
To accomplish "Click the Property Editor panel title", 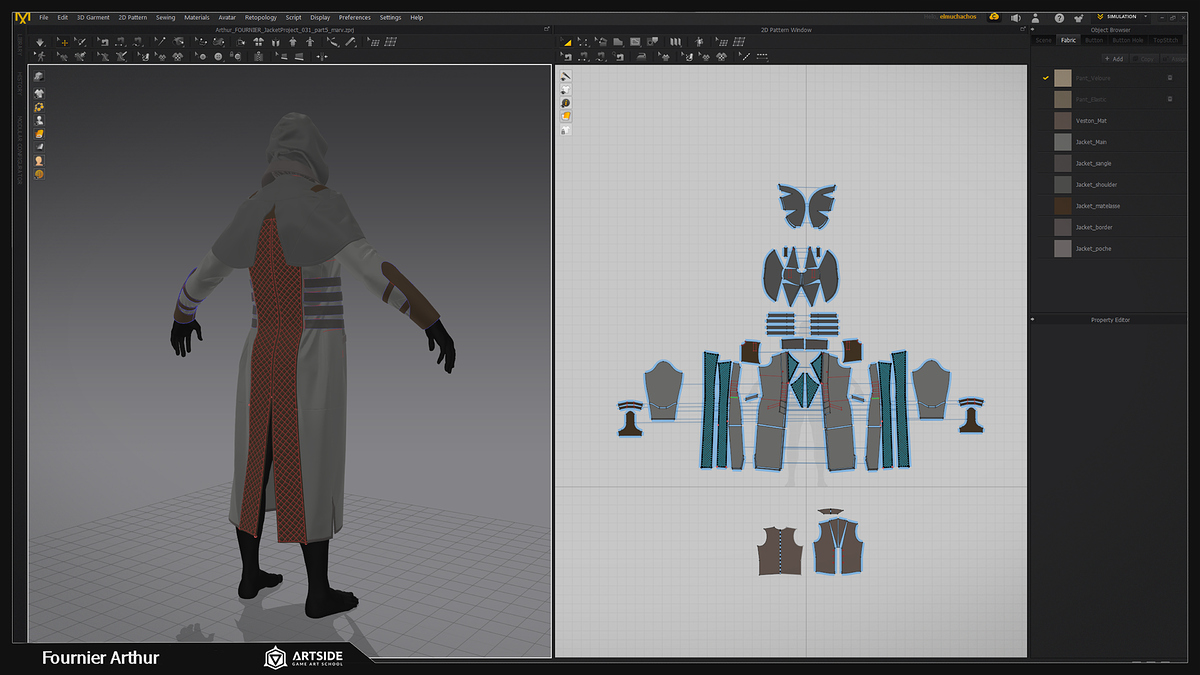I will click(x=1110, y=320).
